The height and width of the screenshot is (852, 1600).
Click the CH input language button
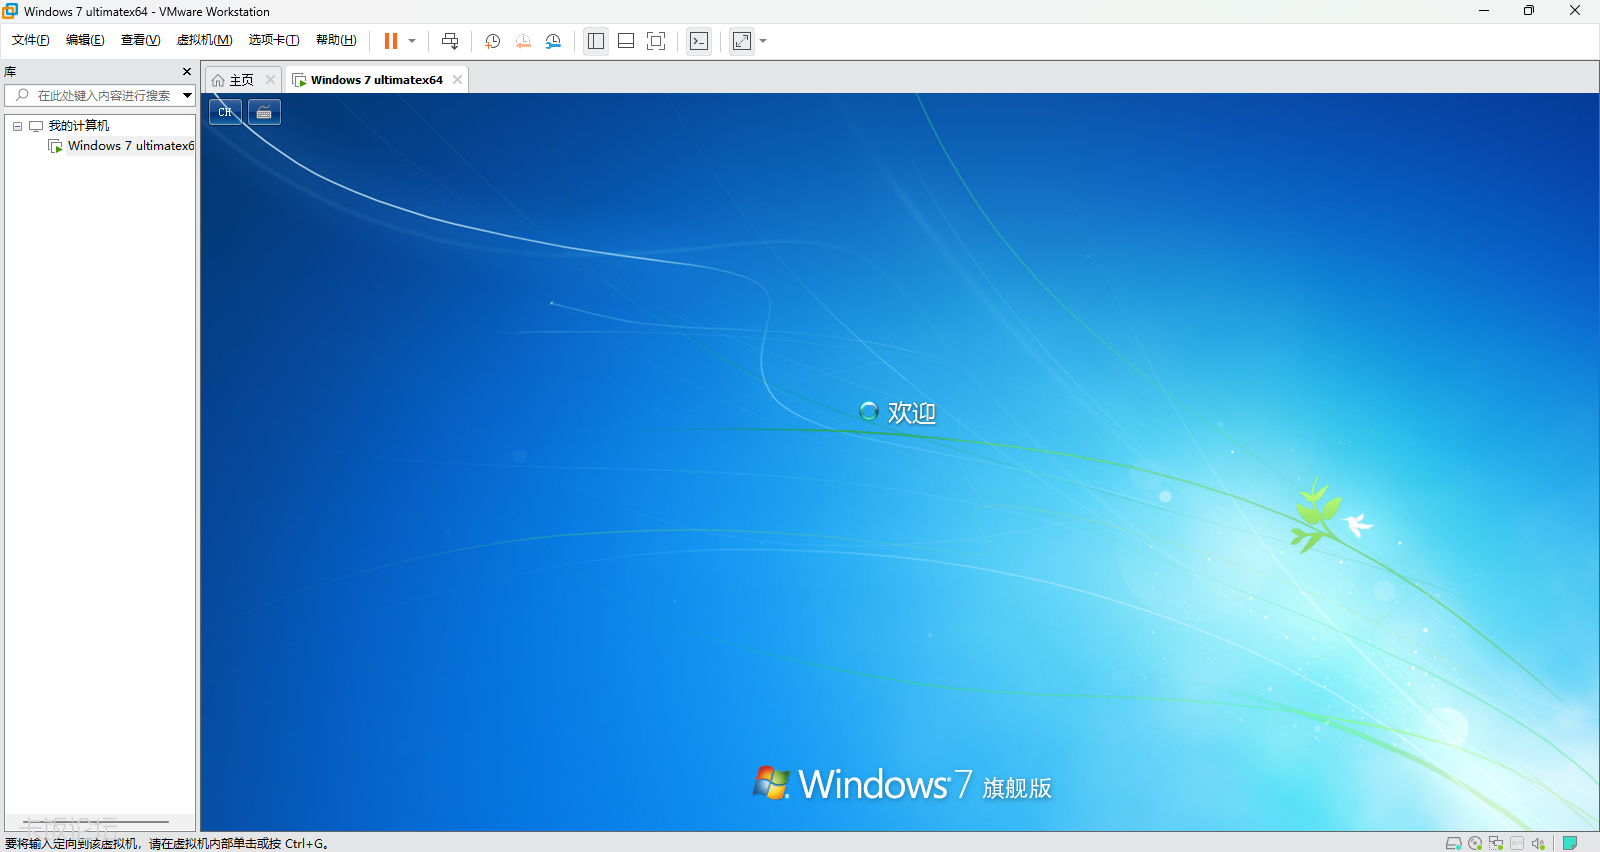[225, 112]
